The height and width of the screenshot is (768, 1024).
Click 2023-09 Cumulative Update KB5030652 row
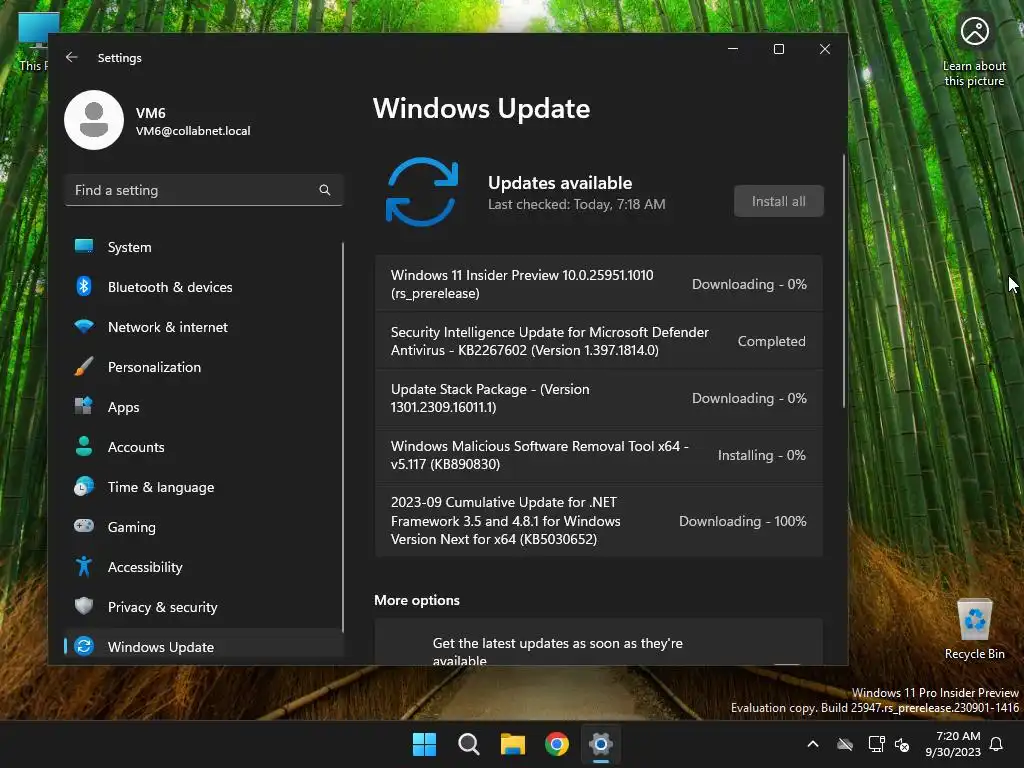[x=599, y=520]
